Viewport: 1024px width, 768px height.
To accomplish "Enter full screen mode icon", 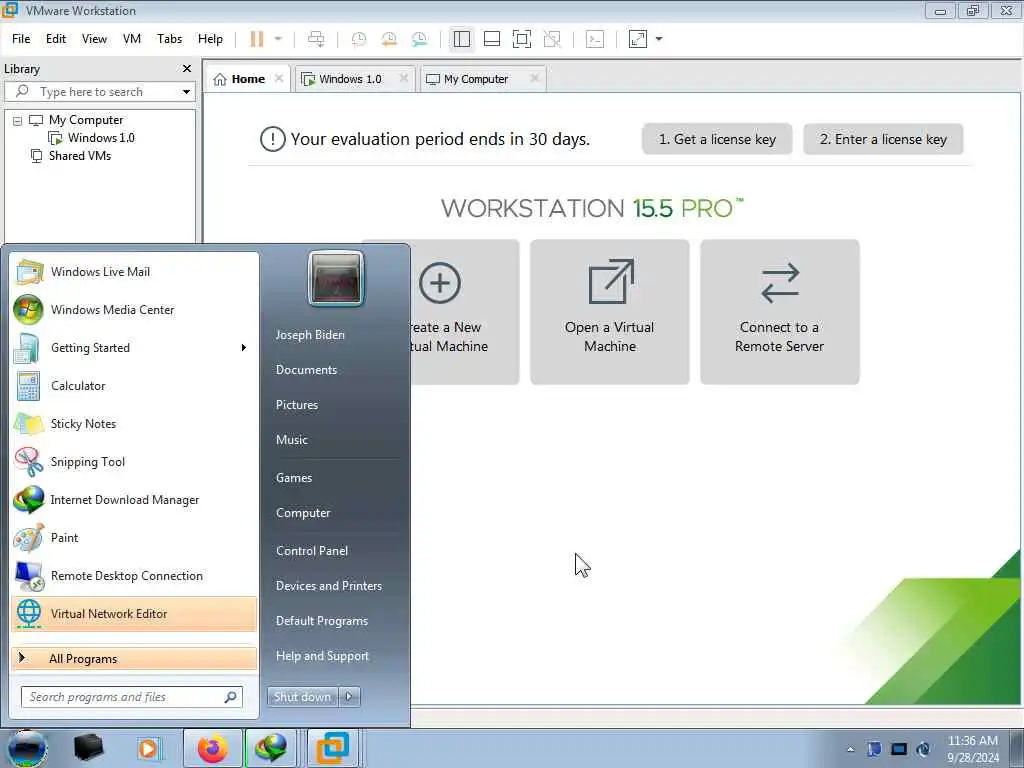I will 522,39.
